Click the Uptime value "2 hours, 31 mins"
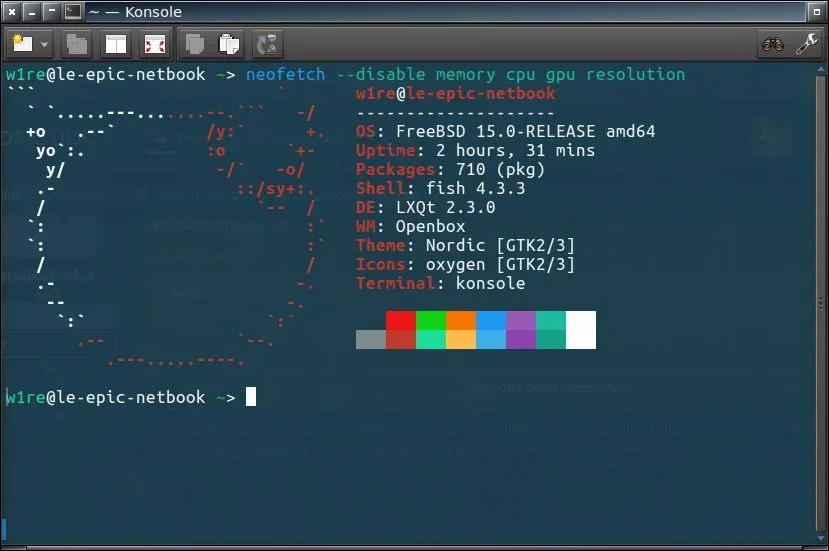The image size is (829, 551). click(515, 150)
